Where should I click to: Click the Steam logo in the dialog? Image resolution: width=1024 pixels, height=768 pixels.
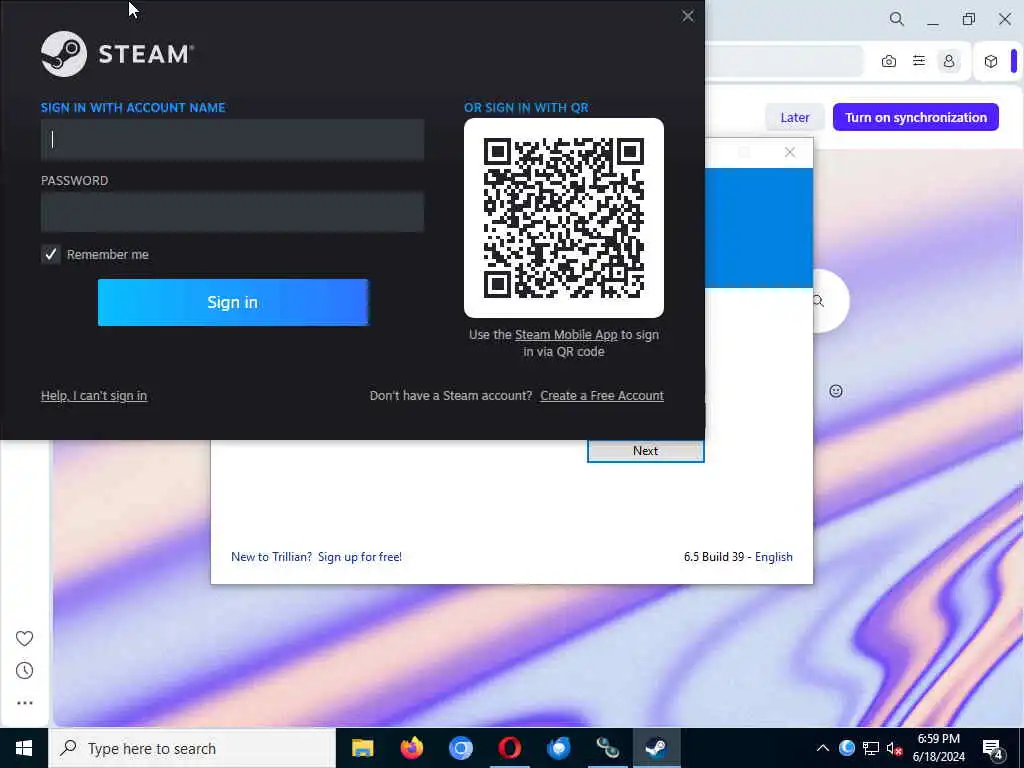click(x=118, y=54)
